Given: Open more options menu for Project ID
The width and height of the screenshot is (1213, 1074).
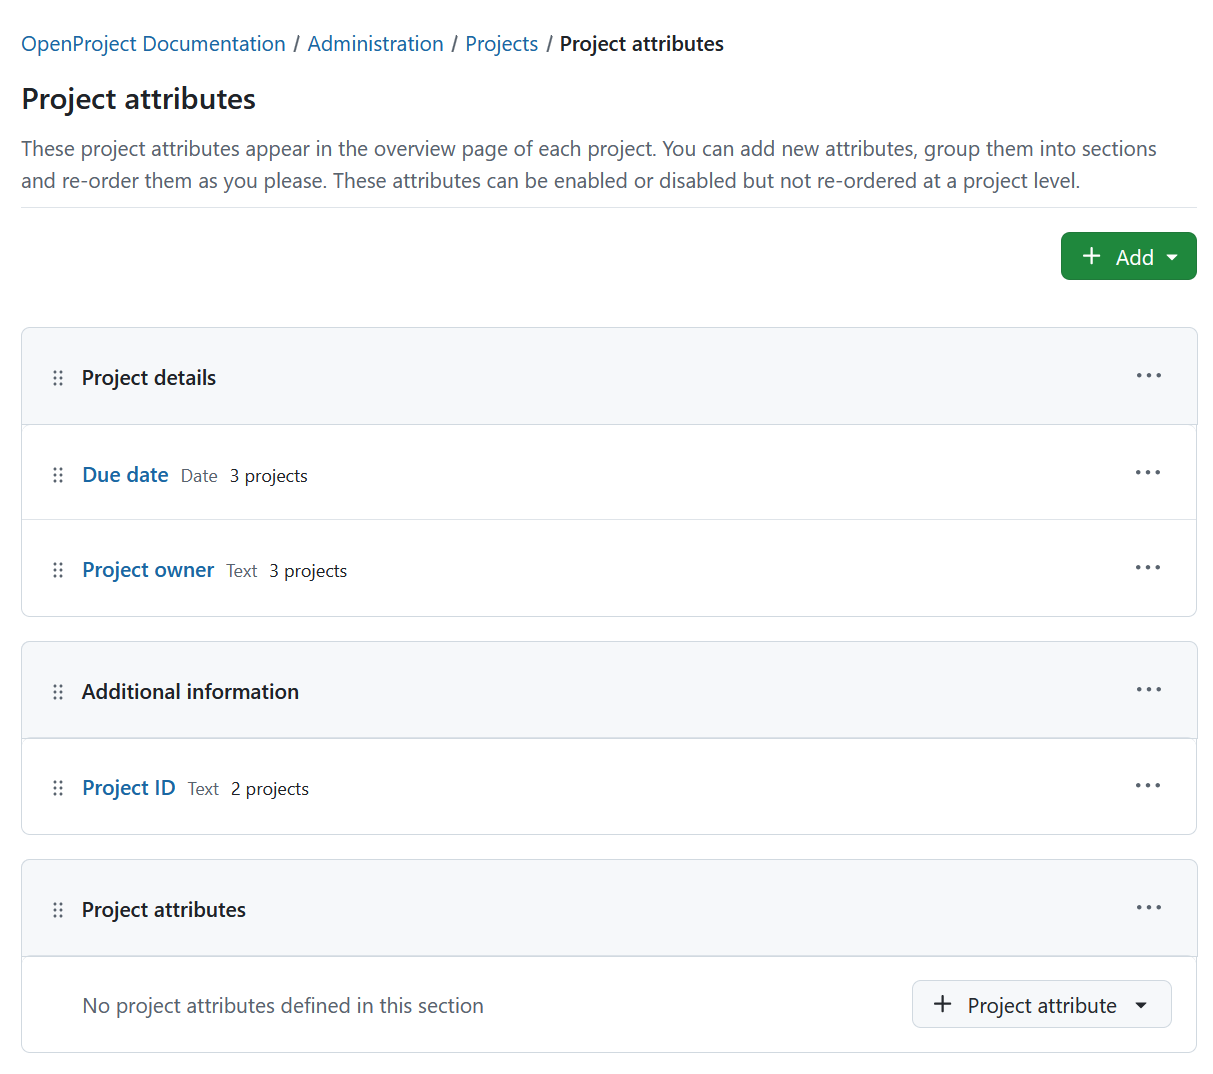Looking at the screenshot, I should pyautogui.click(x=1148, y=785).
